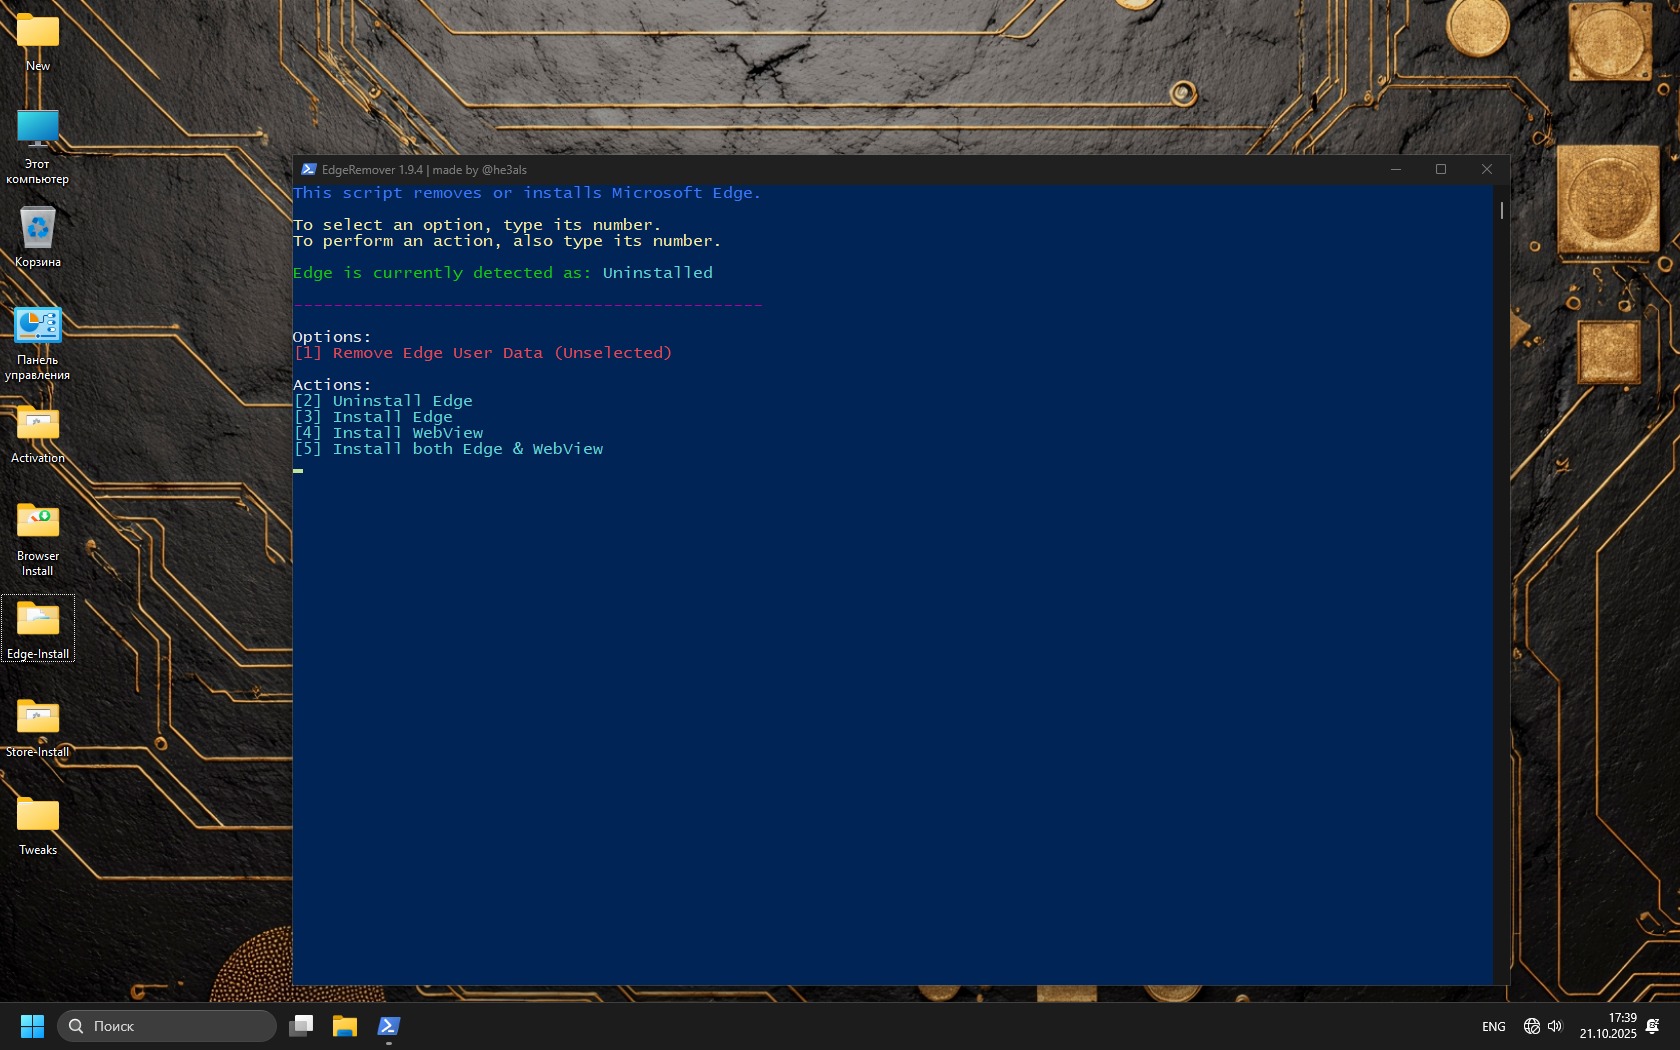The height and width of the screenshot is (1050, 1680).
Task: Select the Tweaks folder icon
Action: tap(38, 825)
